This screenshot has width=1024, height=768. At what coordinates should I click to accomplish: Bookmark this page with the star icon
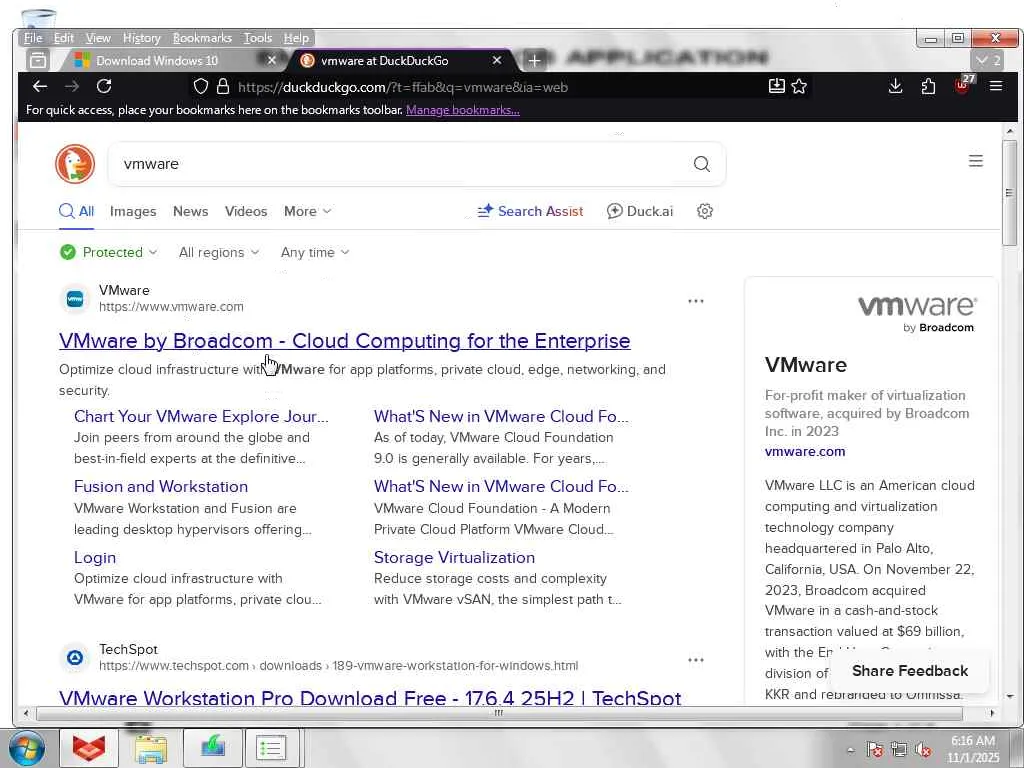[x=799, y=86]
